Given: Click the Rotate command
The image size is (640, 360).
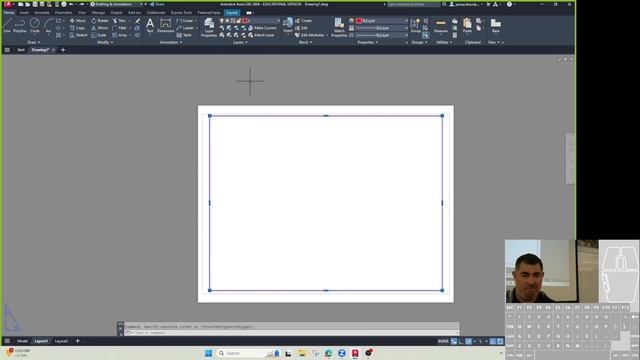Looking at the screenshot, I should pos(100,20).
